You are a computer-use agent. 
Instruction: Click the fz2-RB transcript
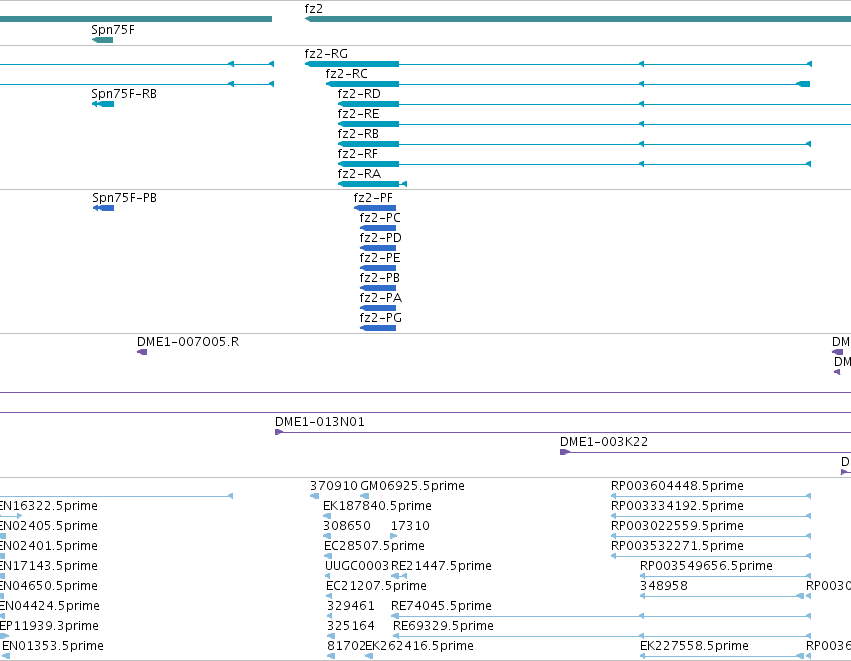point(574,144)
